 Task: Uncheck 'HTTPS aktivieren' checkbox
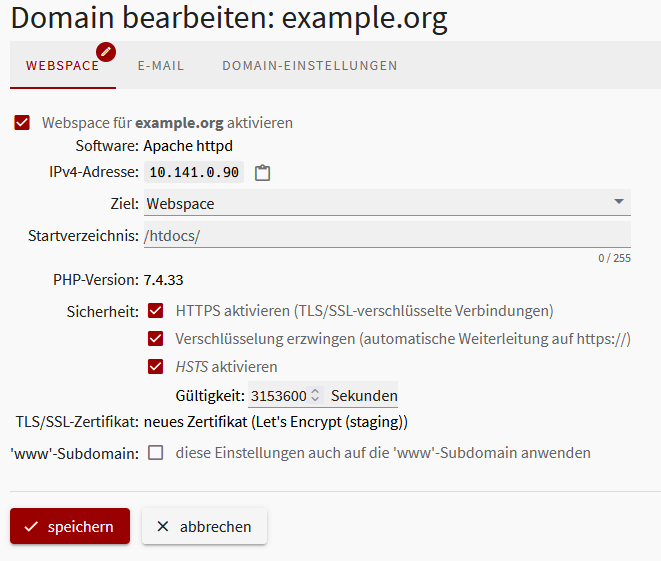point(156,311)
